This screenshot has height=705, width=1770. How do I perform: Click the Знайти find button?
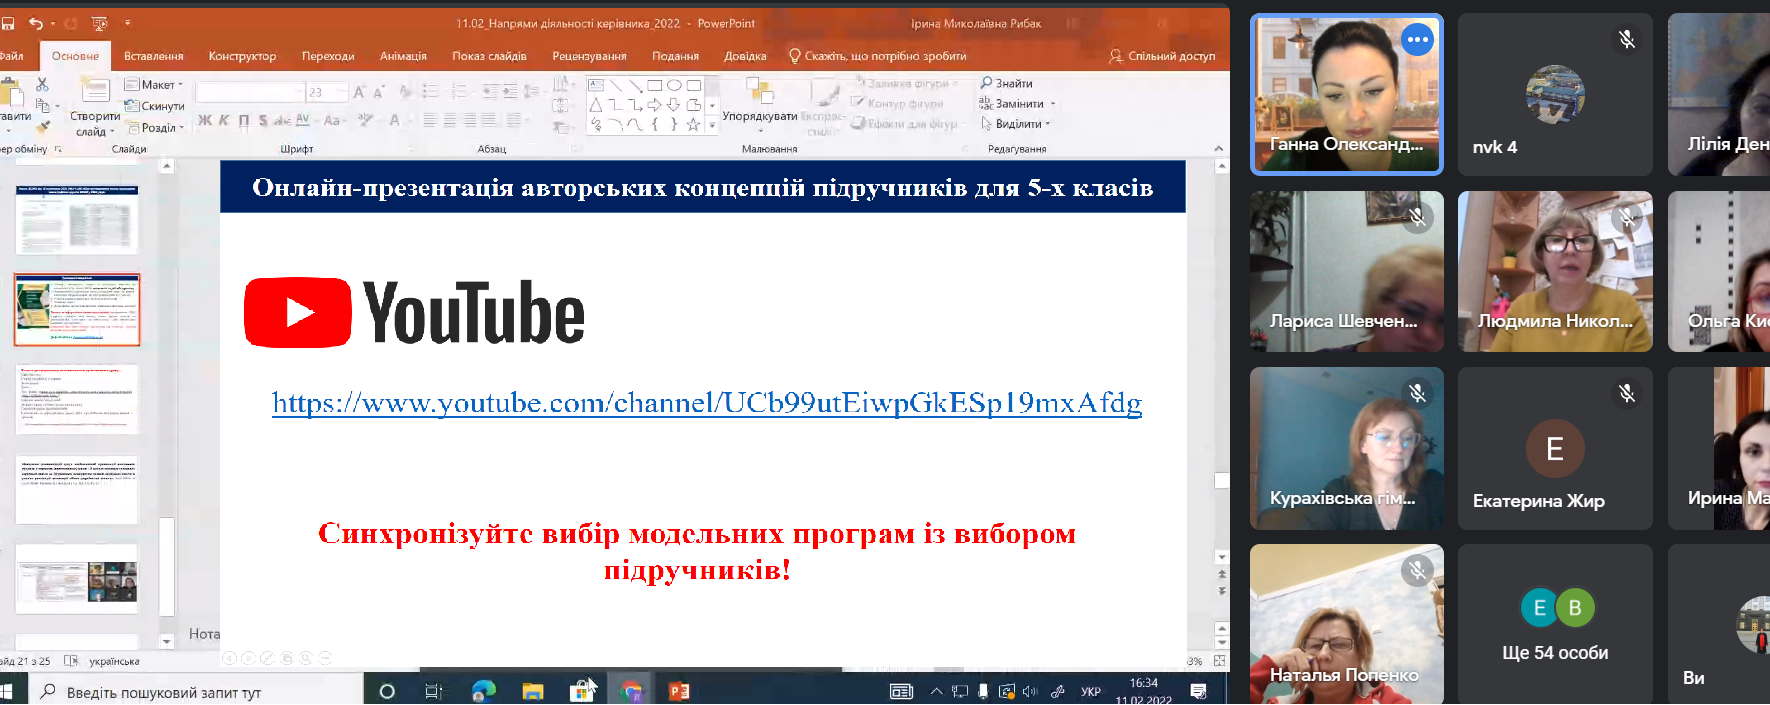click(1006, 83)
